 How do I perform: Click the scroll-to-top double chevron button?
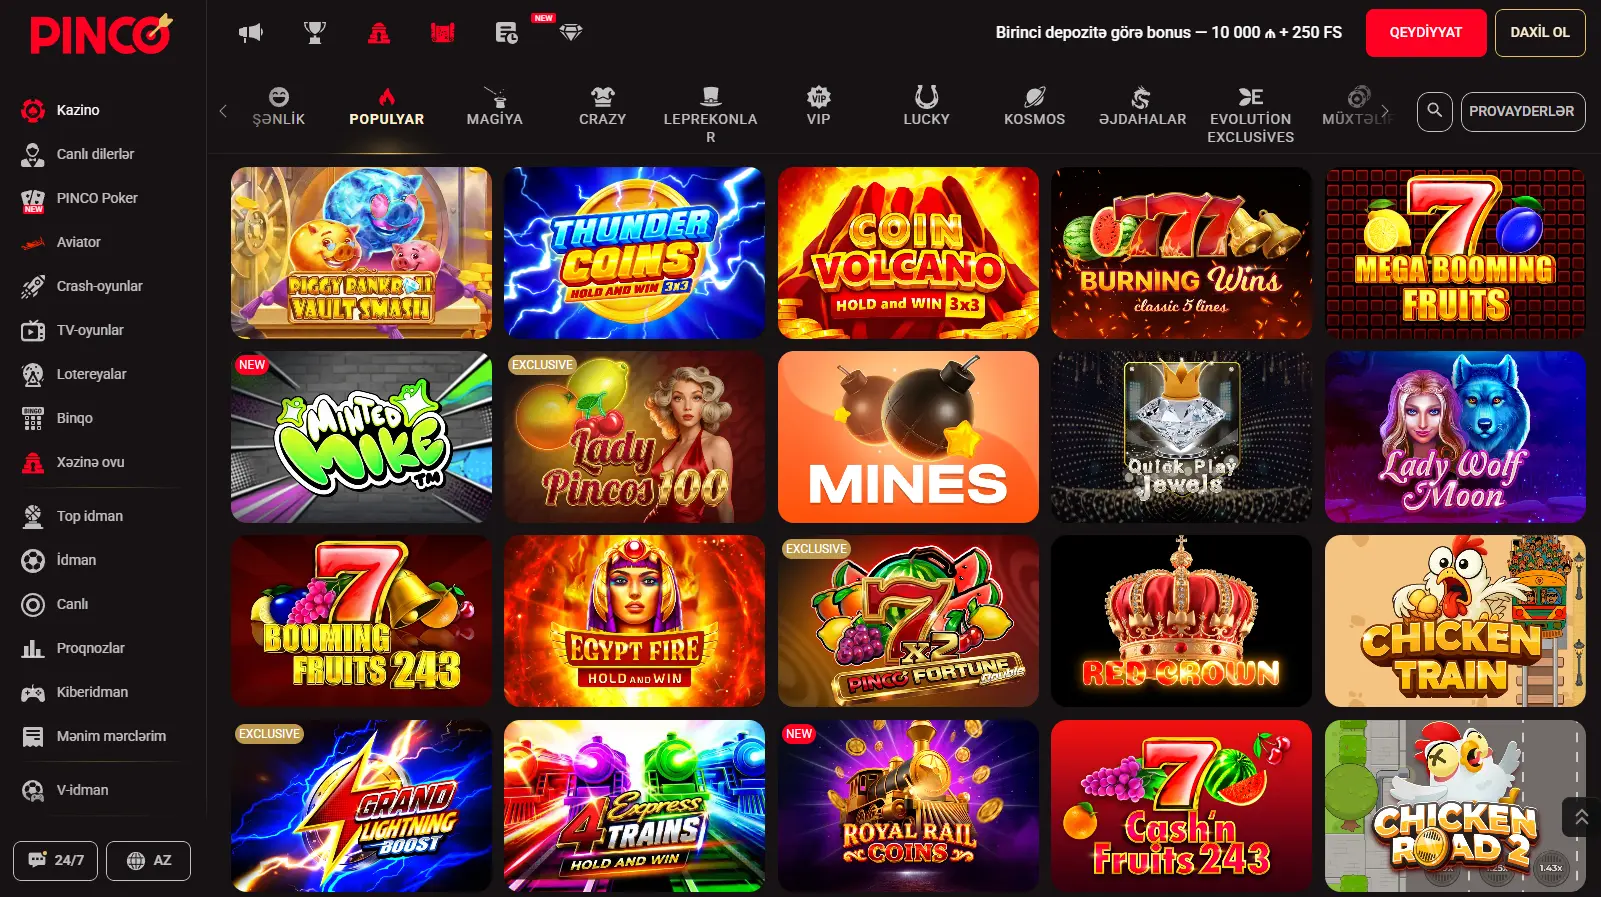click(1581, 817)
